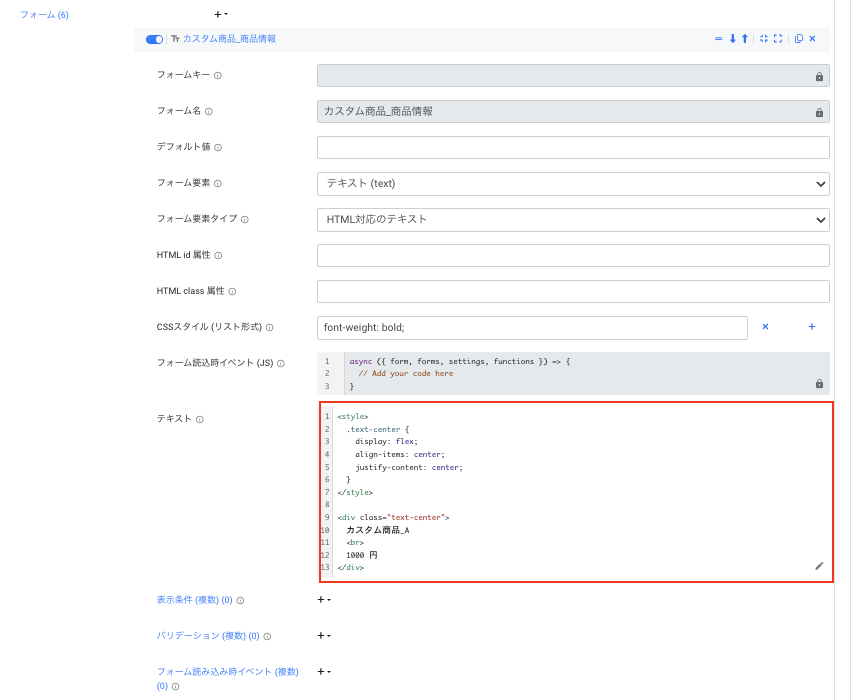Collapse the form panel with inward-arrows icon

pos(764,38)
